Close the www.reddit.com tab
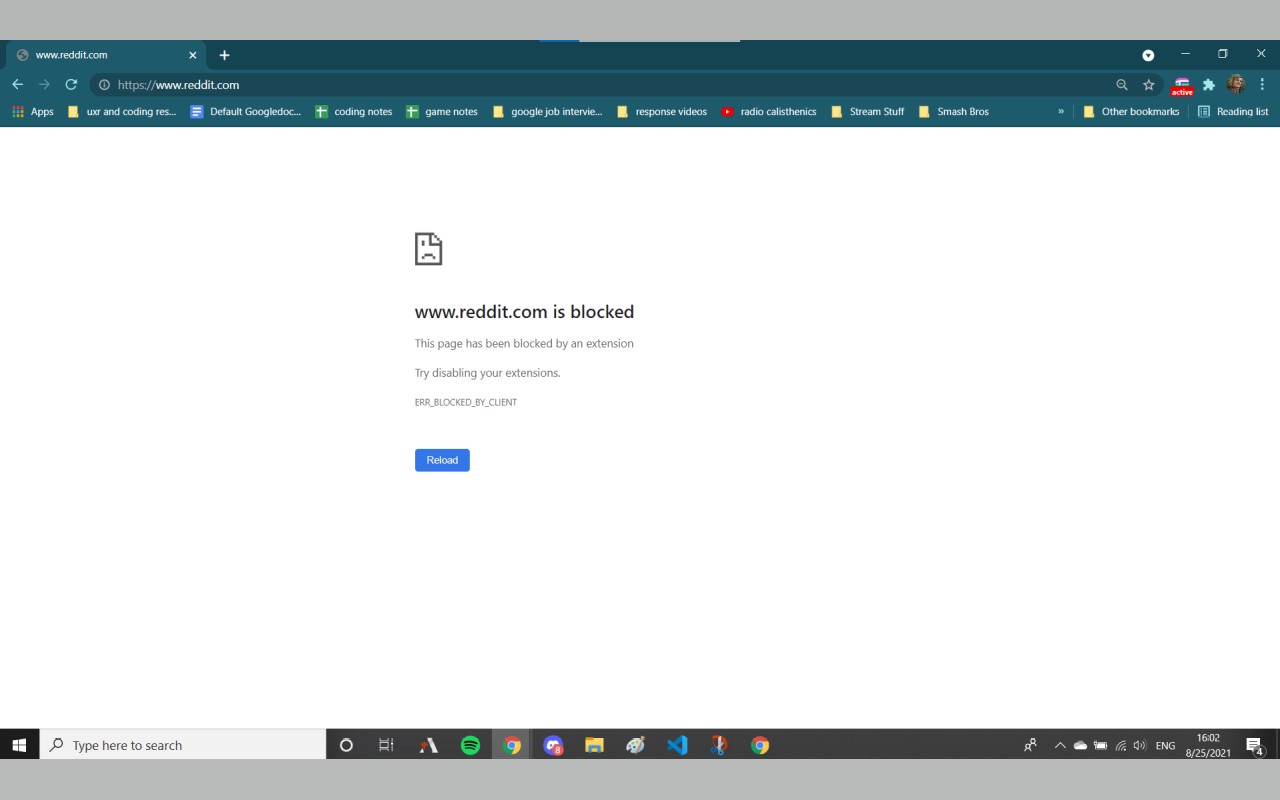 click(x=193, y=55)
